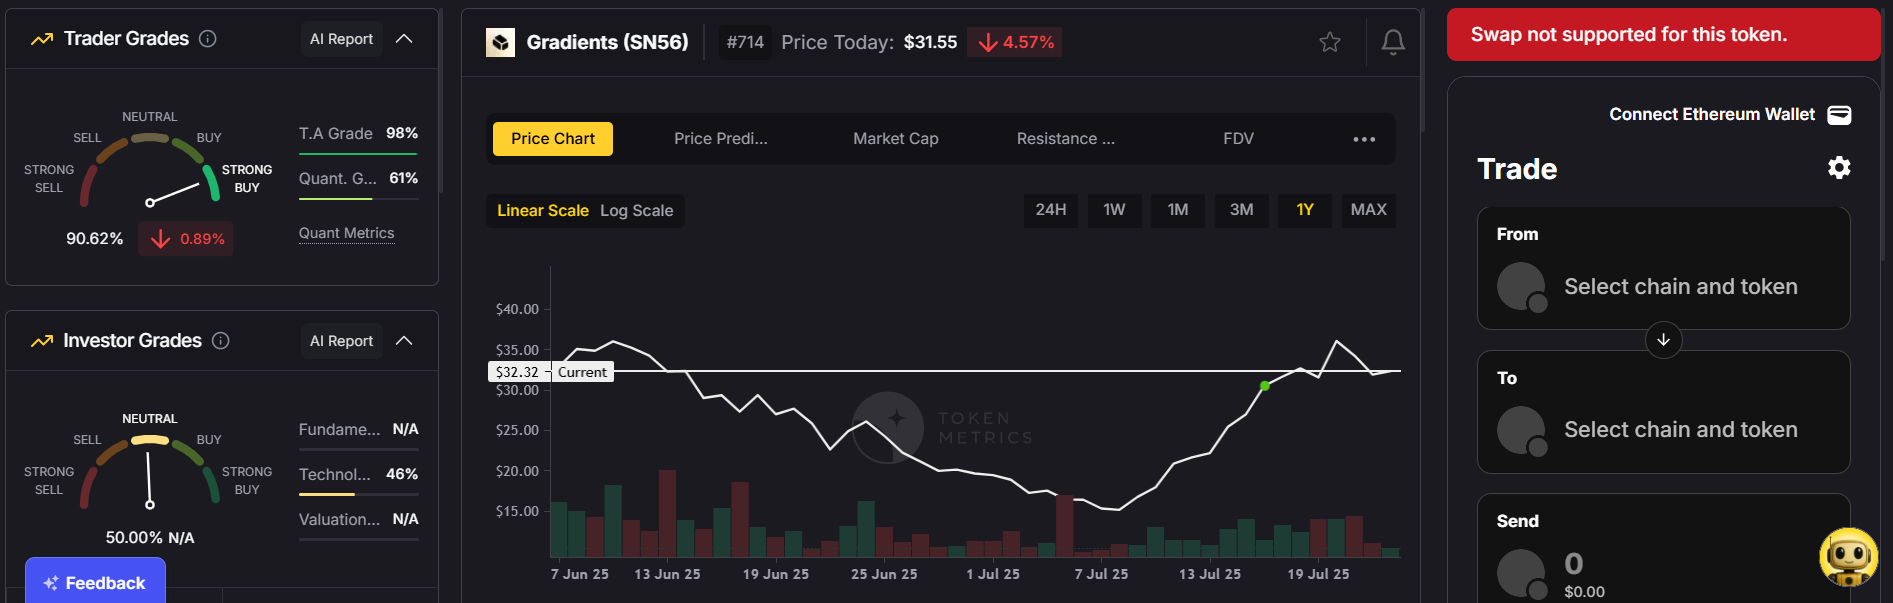Click Connect Ethereum Wallet

[1711, 115]
